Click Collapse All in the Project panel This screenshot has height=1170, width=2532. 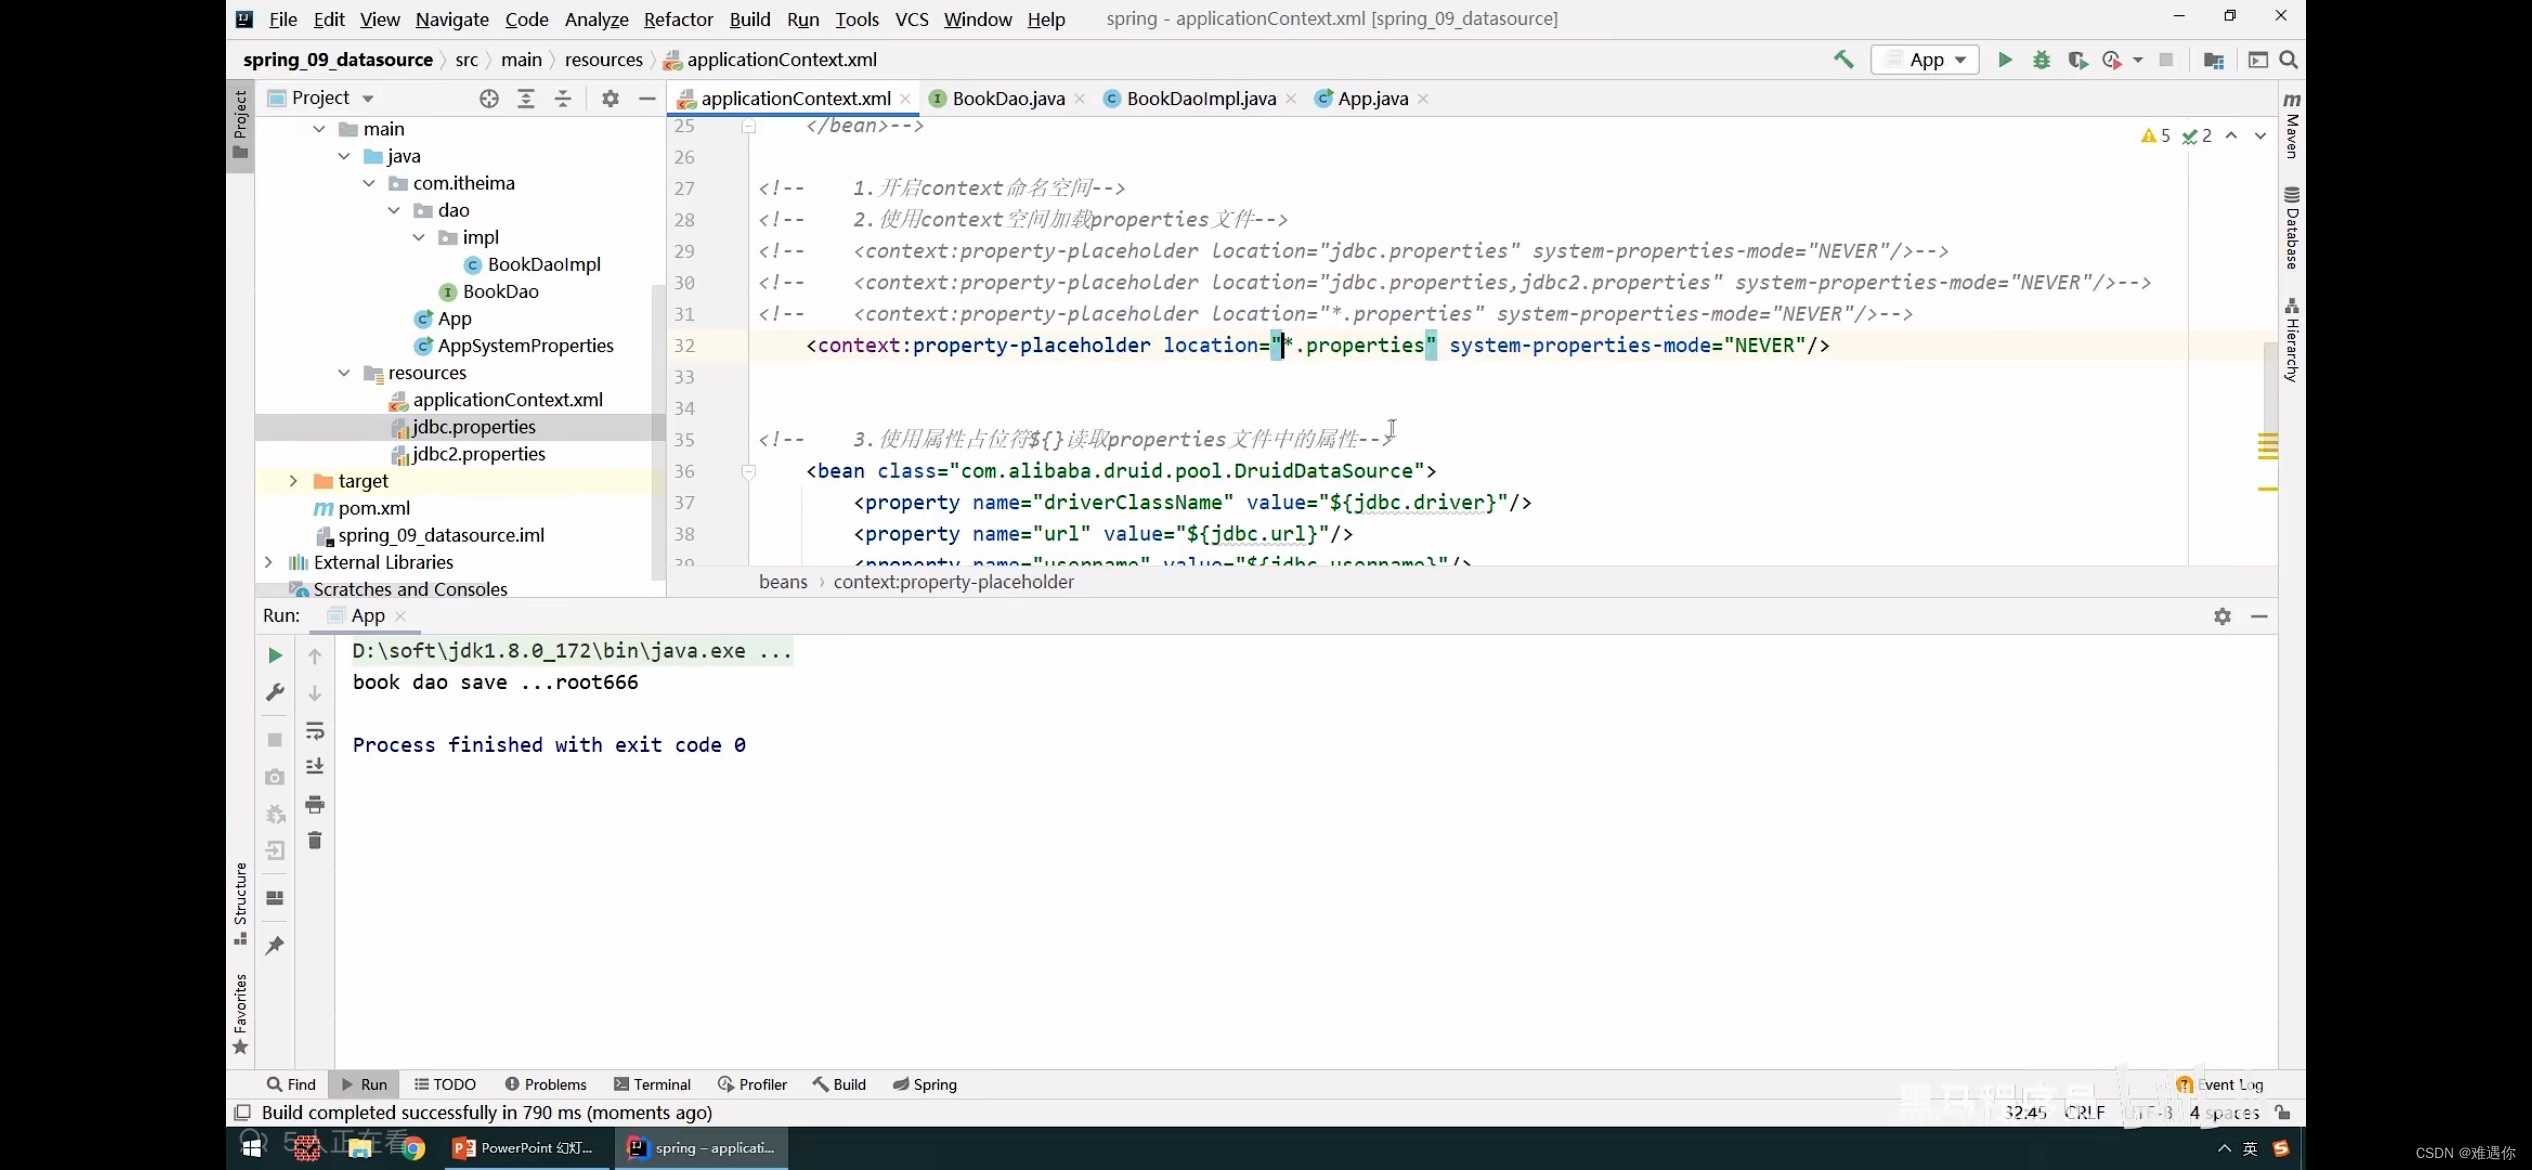(x=563, y=98)
